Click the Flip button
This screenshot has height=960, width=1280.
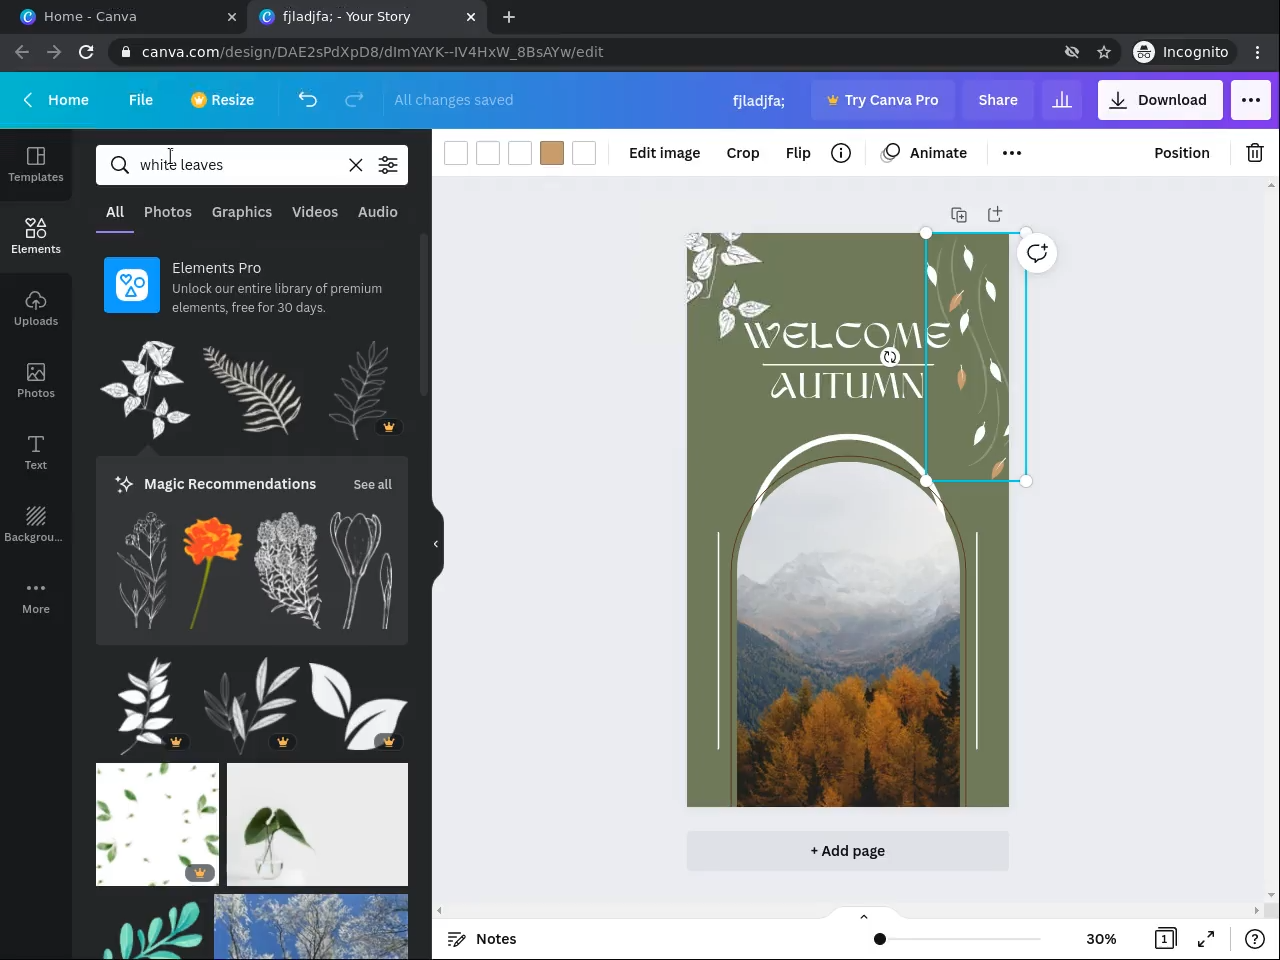pos(798,153)
